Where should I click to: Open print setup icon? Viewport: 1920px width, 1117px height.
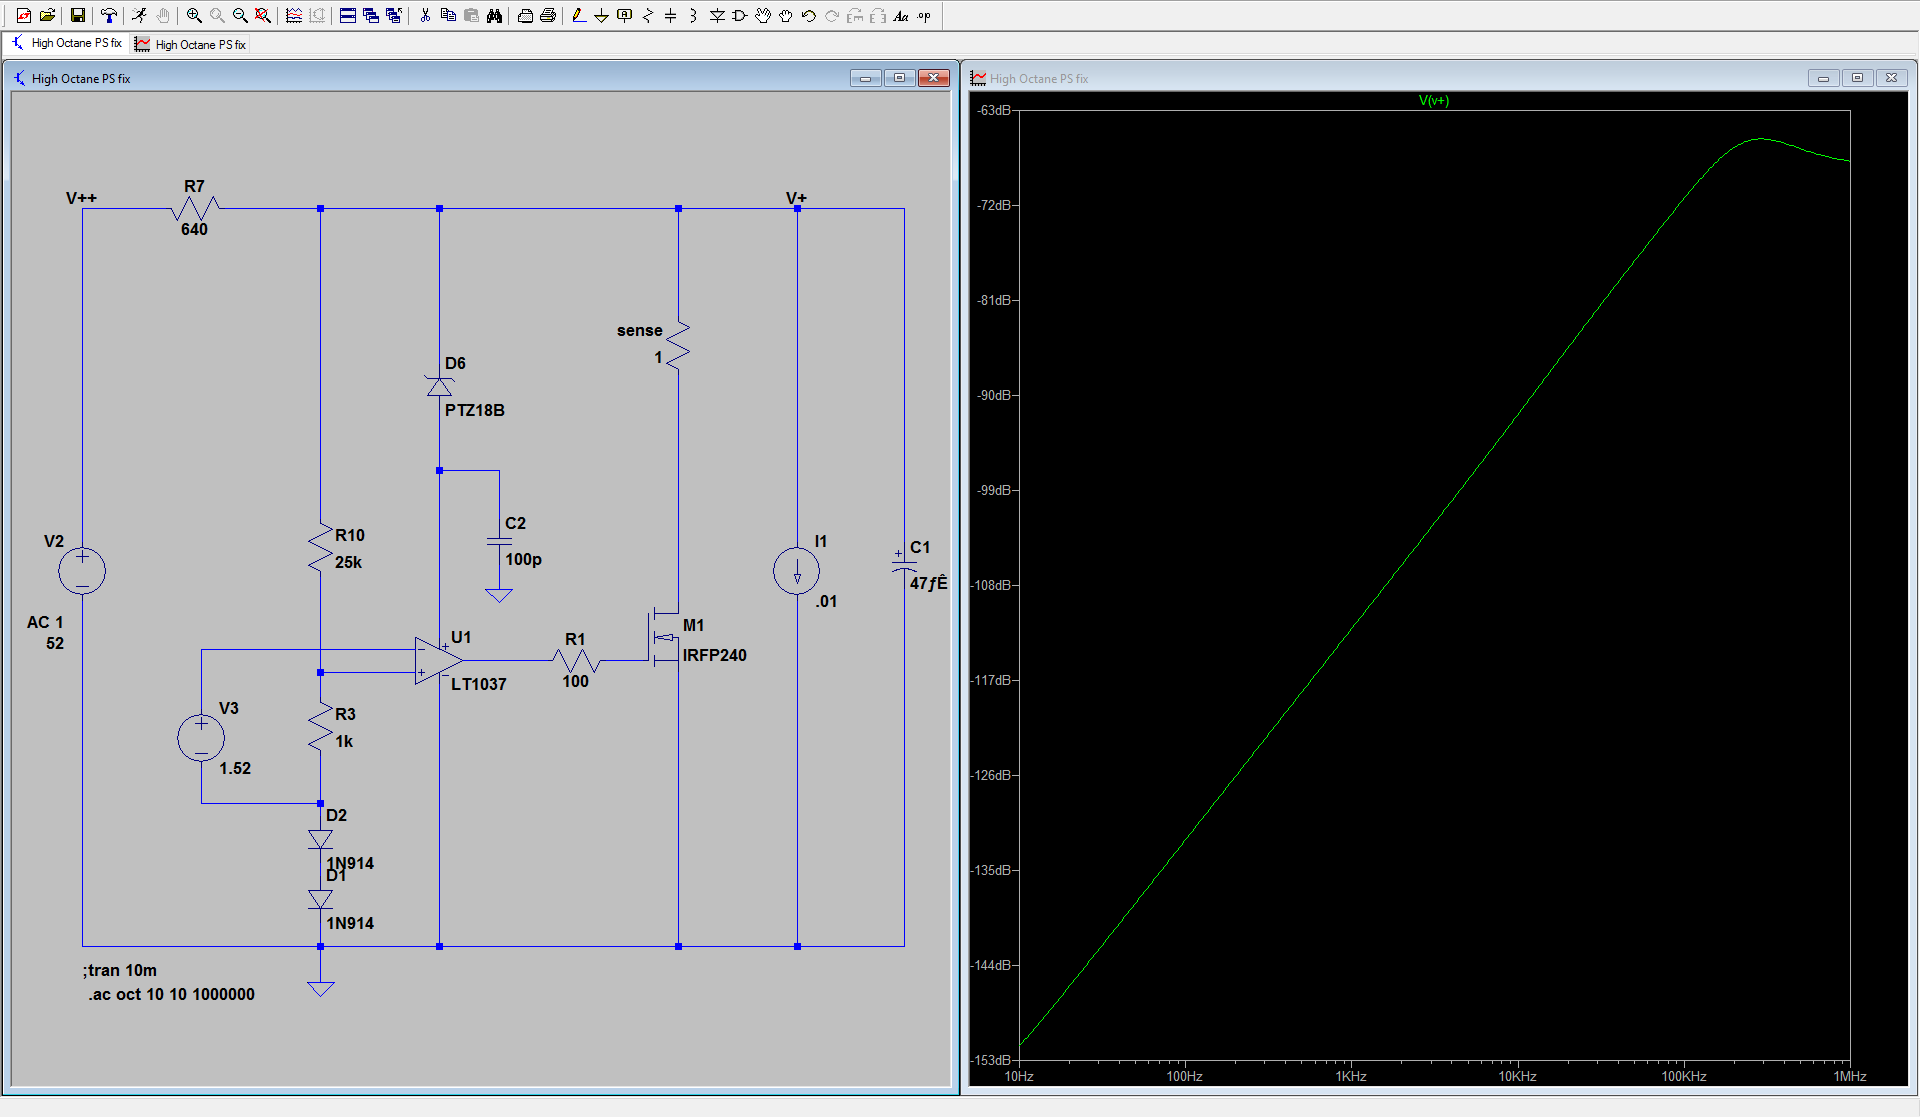525,15
